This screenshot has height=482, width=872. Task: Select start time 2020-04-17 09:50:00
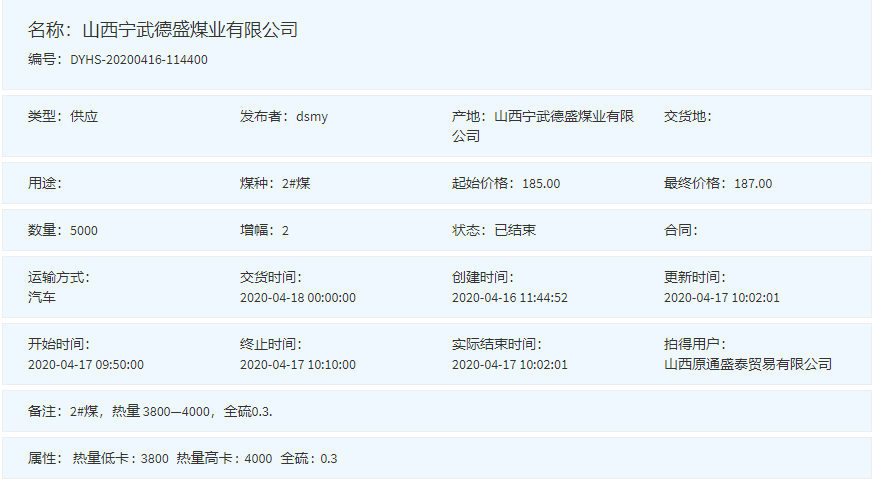[x=86, y=365]
